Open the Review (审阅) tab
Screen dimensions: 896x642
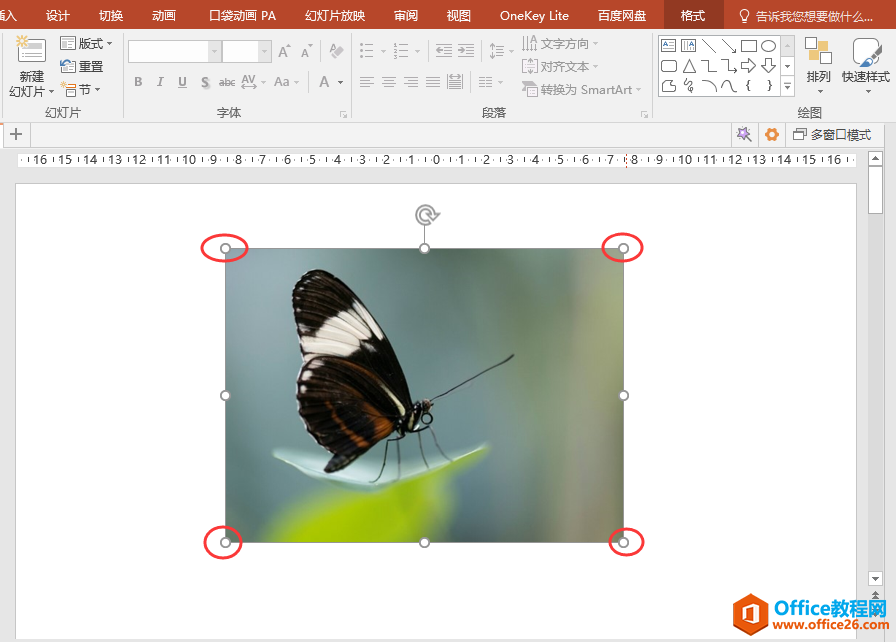coord(406,15)
